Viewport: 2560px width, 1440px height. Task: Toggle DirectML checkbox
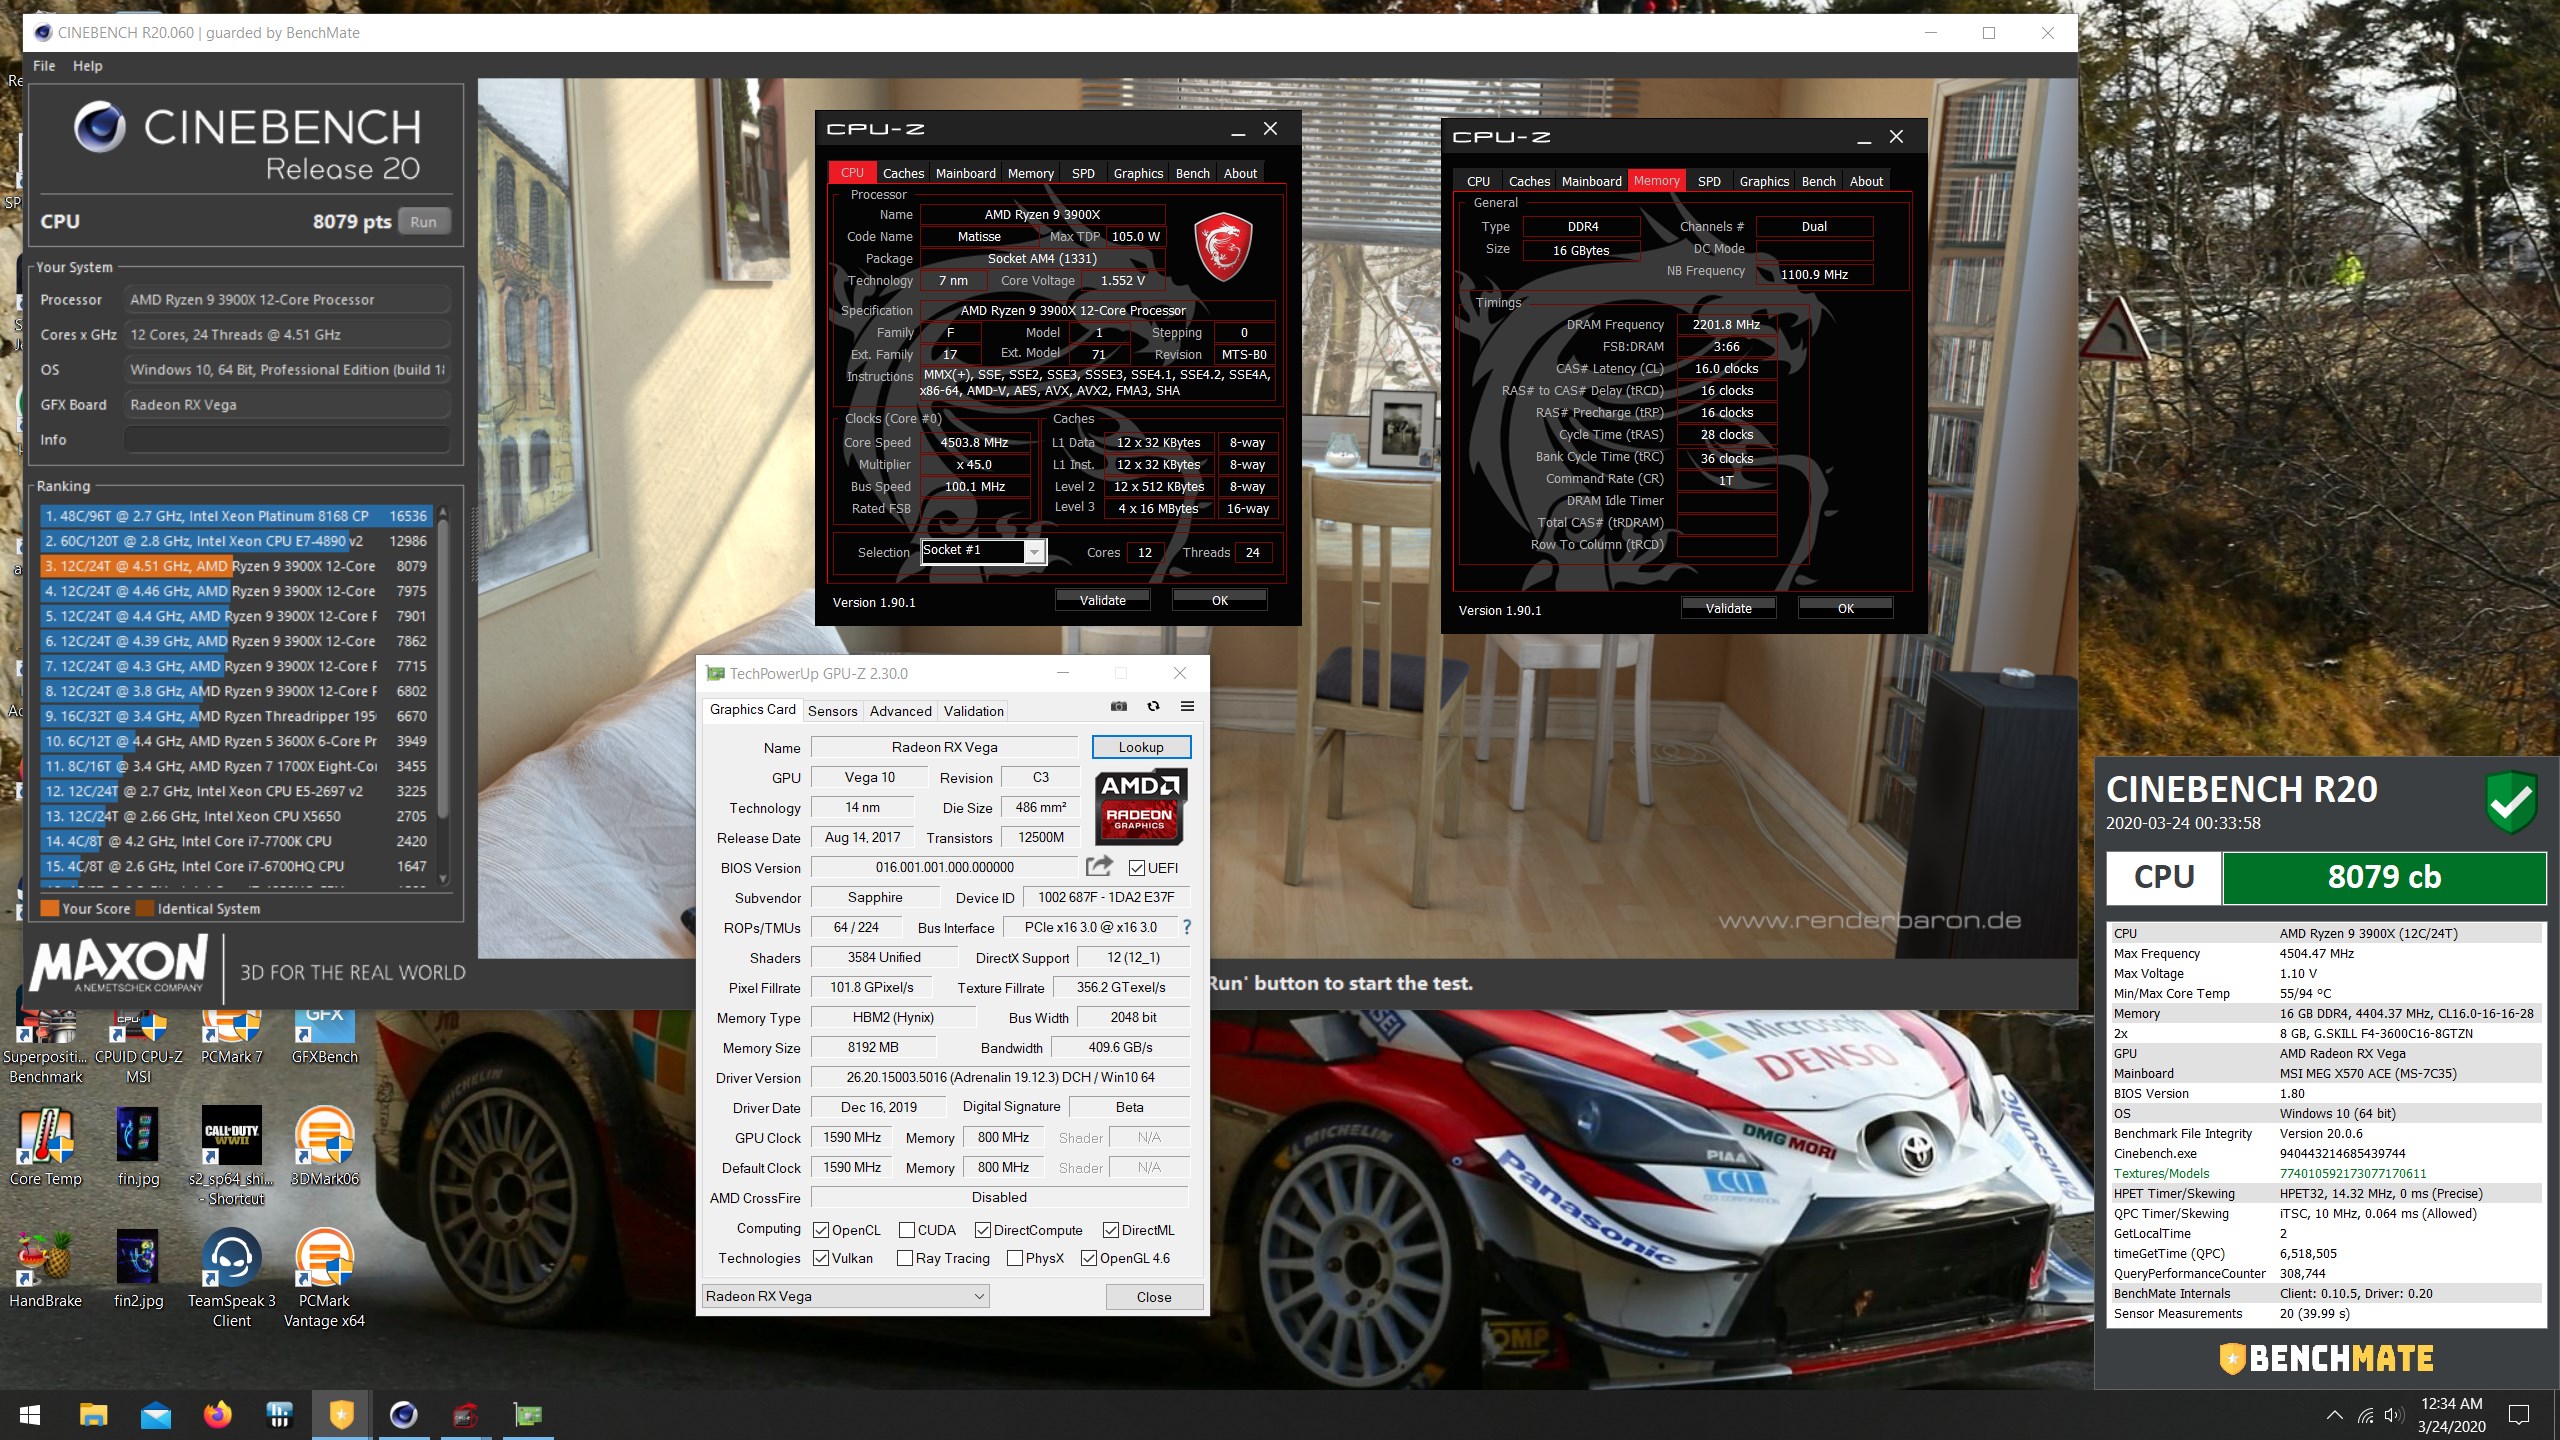click(1111, 1229)
